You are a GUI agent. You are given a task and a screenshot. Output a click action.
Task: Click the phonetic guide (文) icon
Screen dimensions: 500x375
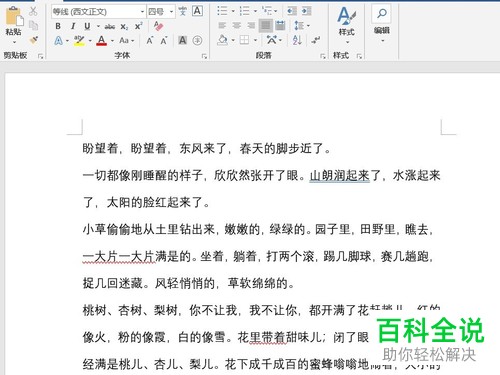coord(183,11)
